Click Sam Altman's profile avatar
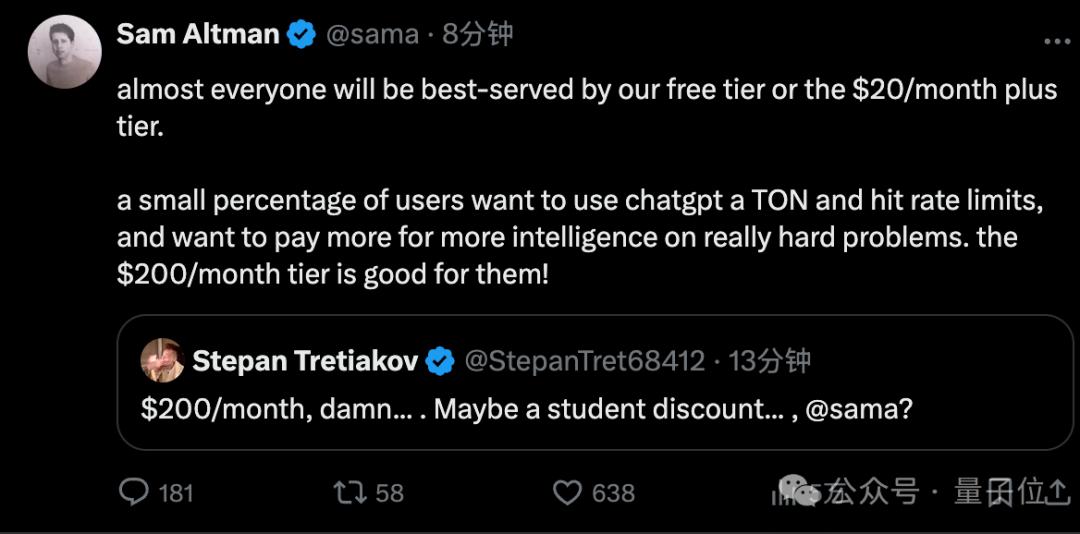This screenshot has width=1080, height=534. click(64, 52)
